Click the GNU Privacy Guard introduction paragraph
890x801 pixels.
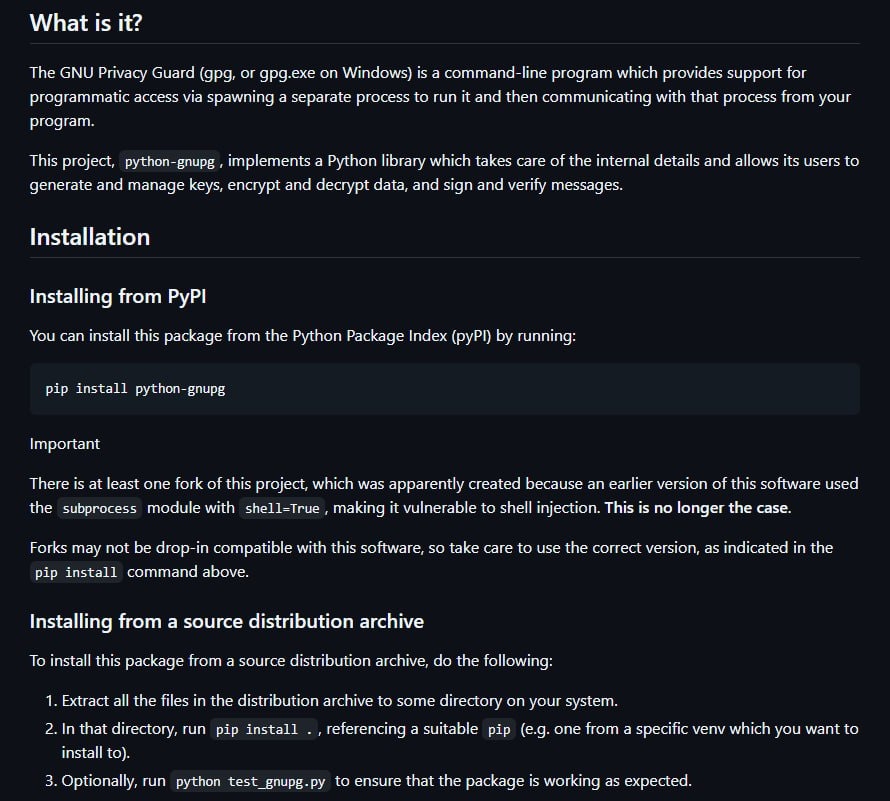(440, 96)
